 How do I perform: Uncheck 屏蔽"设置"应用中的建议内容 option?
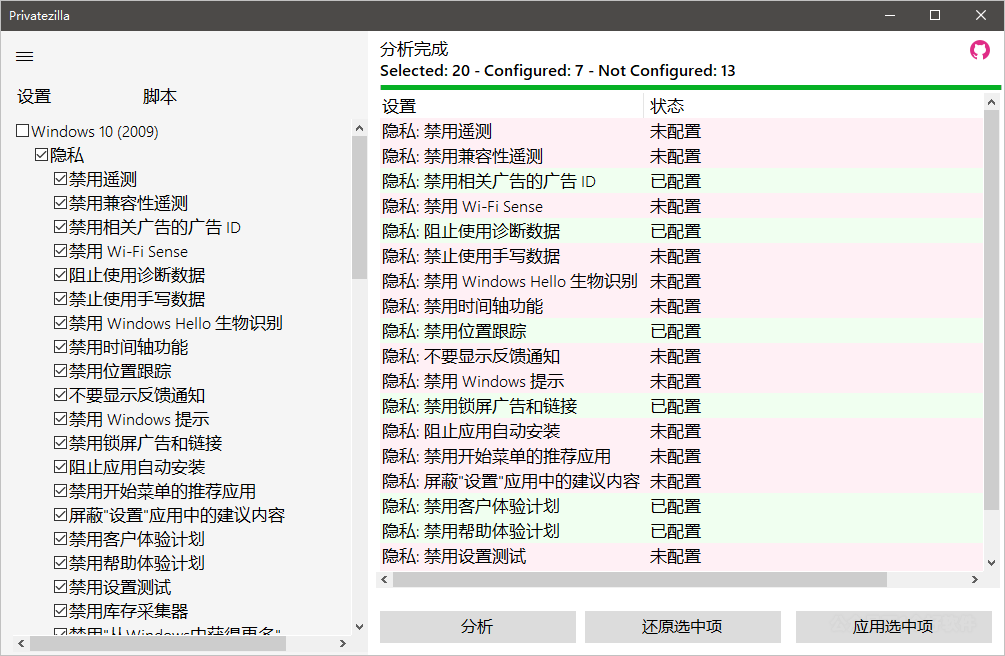click(x=61, y=515)
